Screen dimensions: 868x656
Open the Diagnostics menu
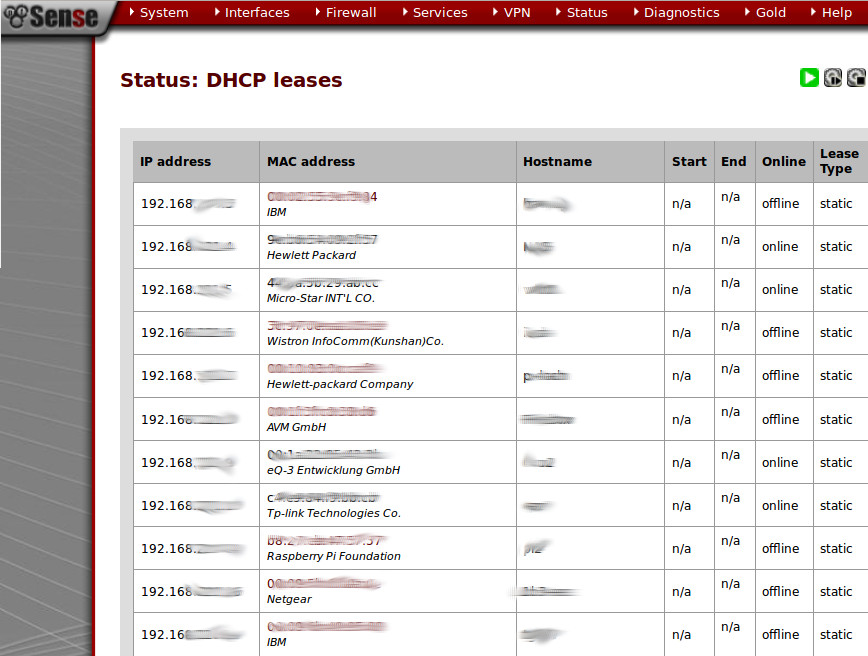pyautogui.click(x=681, y=13)
